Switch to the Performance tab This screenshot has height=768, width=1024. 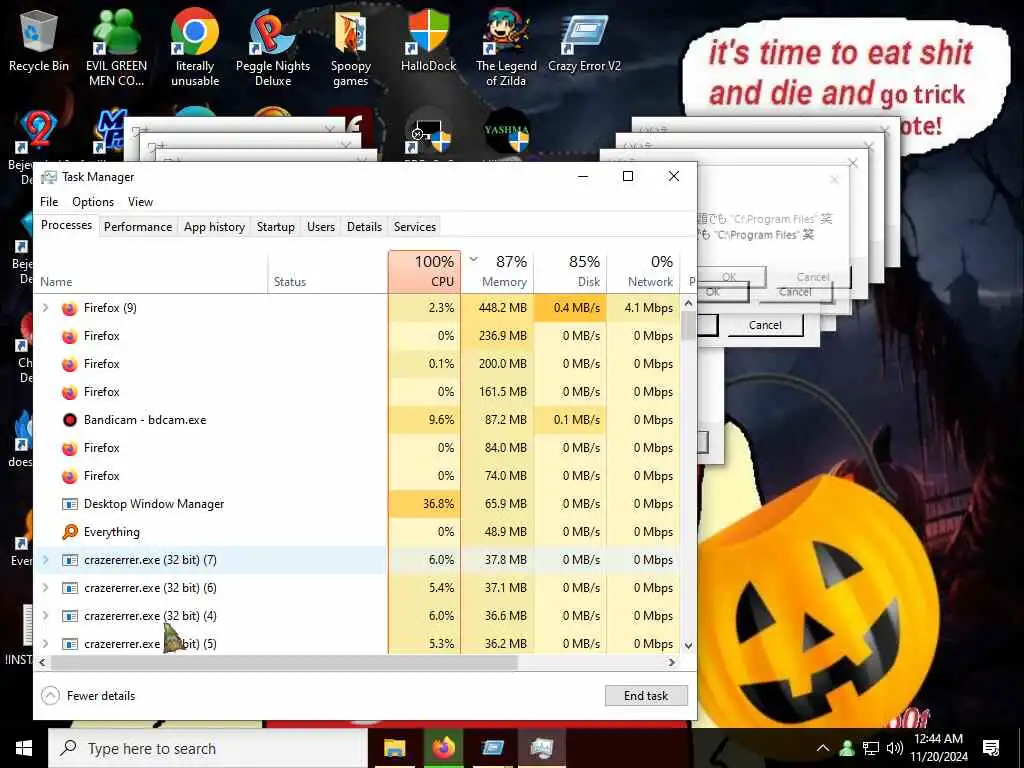click(138, 227)
